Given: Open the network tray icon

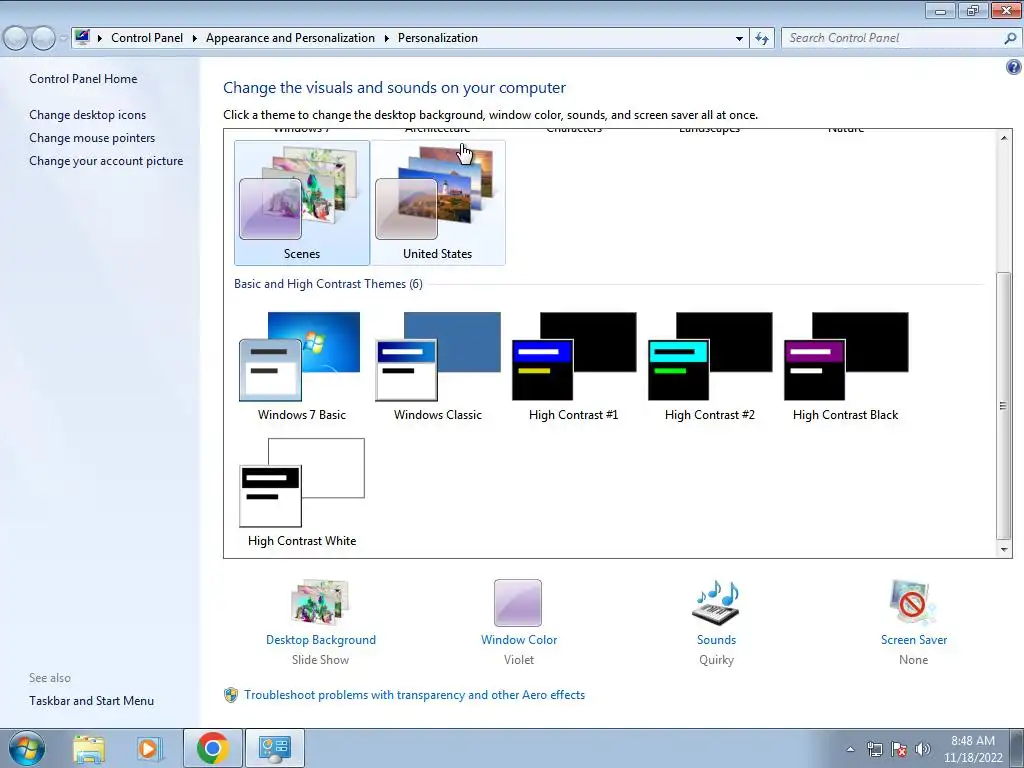Looking at the screenshot, I should (x=874, y=749).
